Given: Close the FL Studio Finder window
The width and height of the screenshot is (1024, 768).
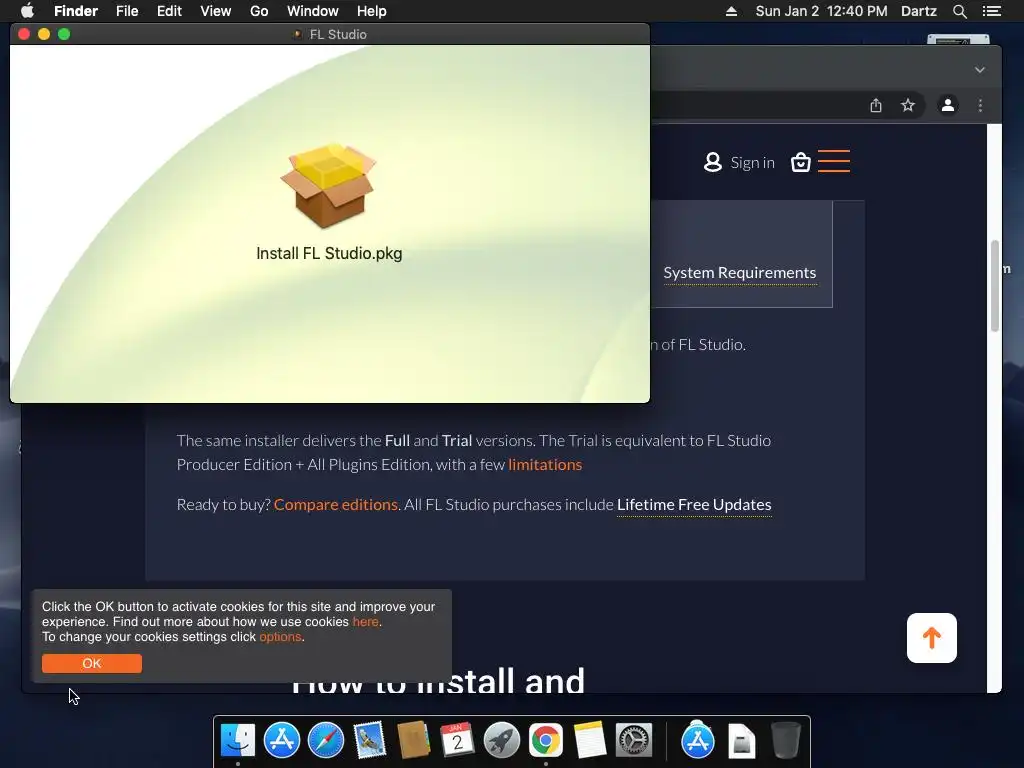Looking at the screenshot, I should 24,34.
